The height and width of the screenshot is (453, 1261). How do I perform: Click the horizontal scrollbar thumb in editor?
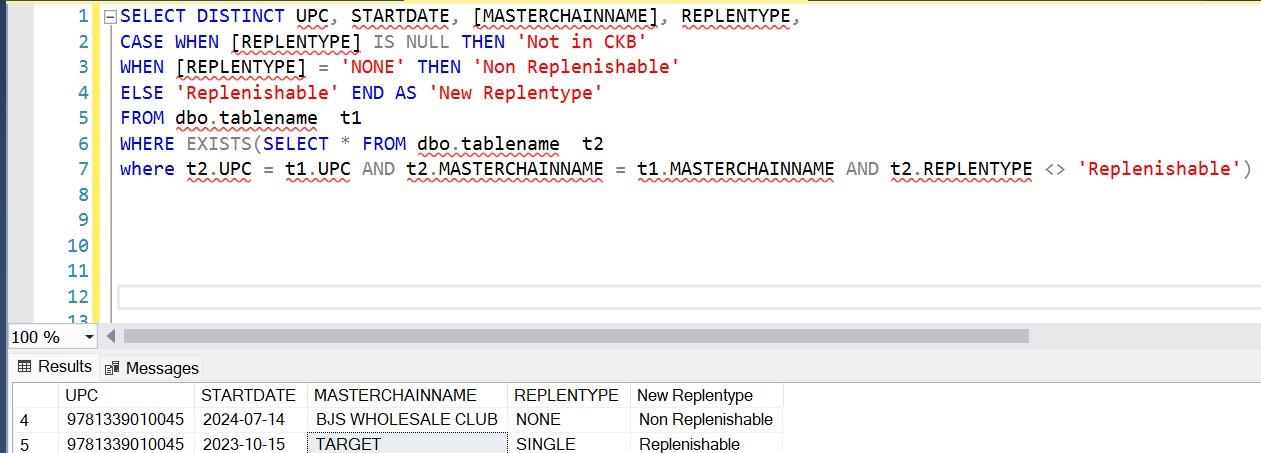pyautogui.click(x=576, y=336)
